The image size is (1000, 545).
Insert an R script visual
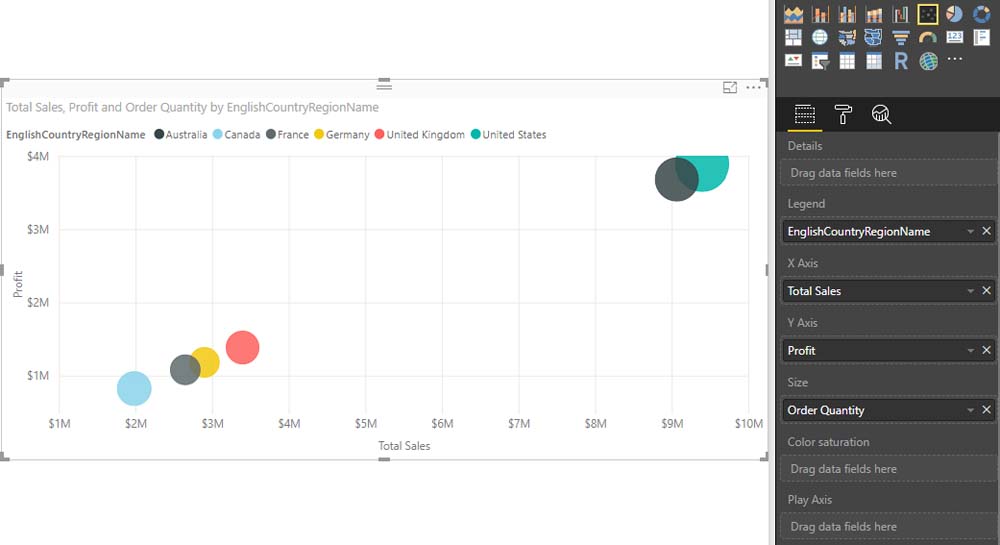click(x=900, y=62)
